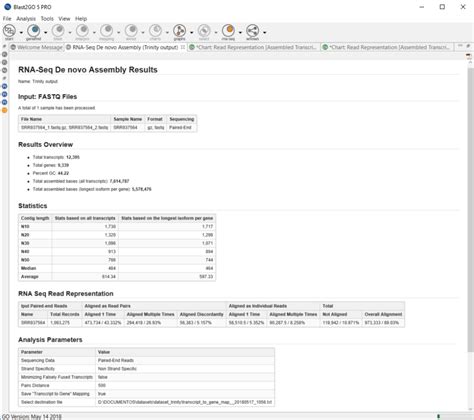Viewport: 474px width, 420px height.
Task: Click the destination file path value
Action: coord(185,402)
